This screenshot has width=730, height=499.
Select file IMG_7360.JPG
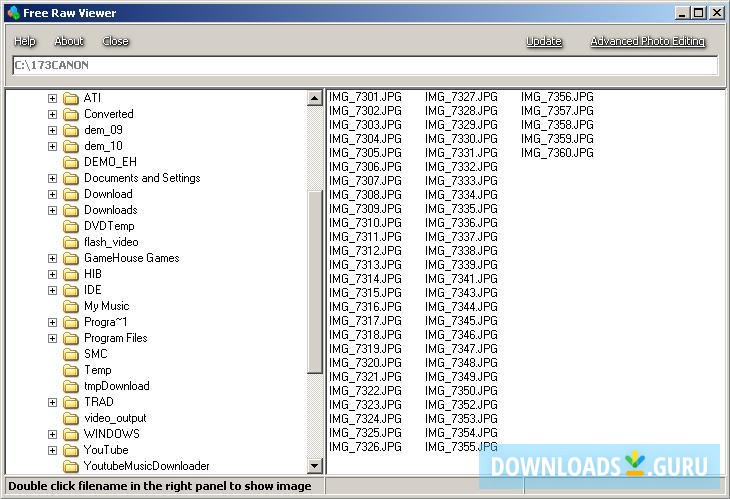[x=557, y=153]
